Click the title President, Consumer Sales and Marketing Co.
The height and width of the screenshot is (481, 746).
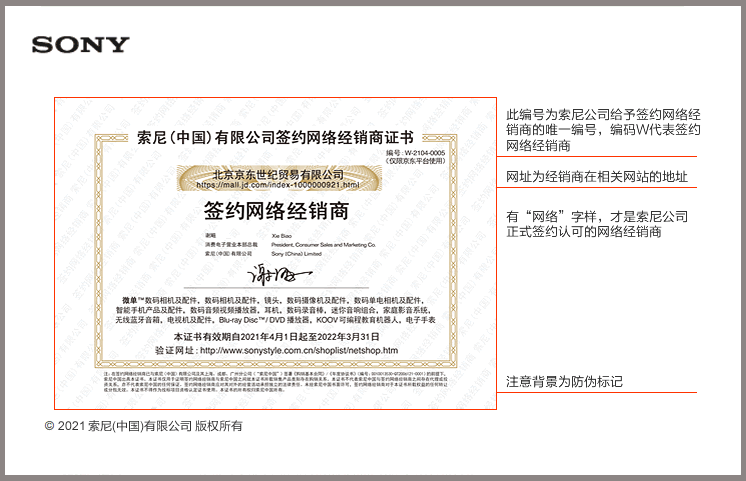coord(324,245)
